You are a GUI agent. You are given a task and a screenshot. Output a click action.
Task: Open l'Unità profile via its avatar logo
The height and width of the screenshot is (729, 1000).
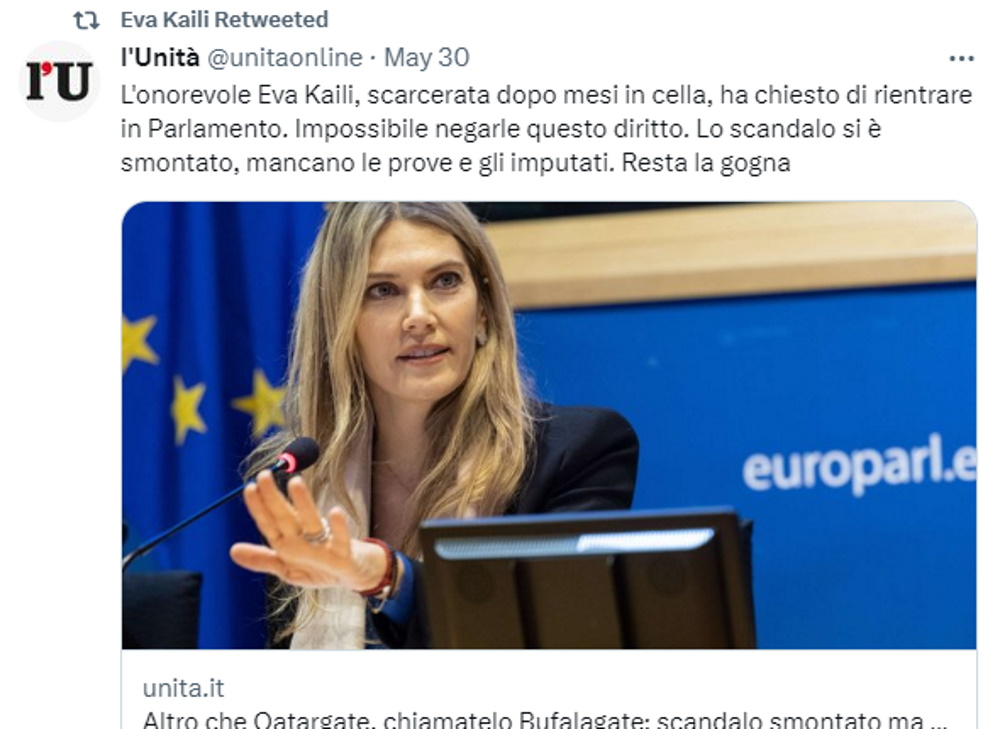click(59, 81)
